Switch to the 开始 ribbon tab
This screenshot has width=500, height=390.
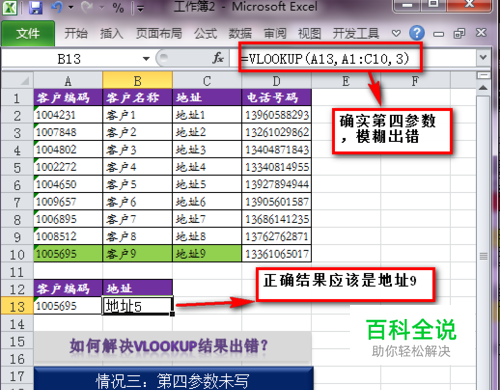point(76,33)
